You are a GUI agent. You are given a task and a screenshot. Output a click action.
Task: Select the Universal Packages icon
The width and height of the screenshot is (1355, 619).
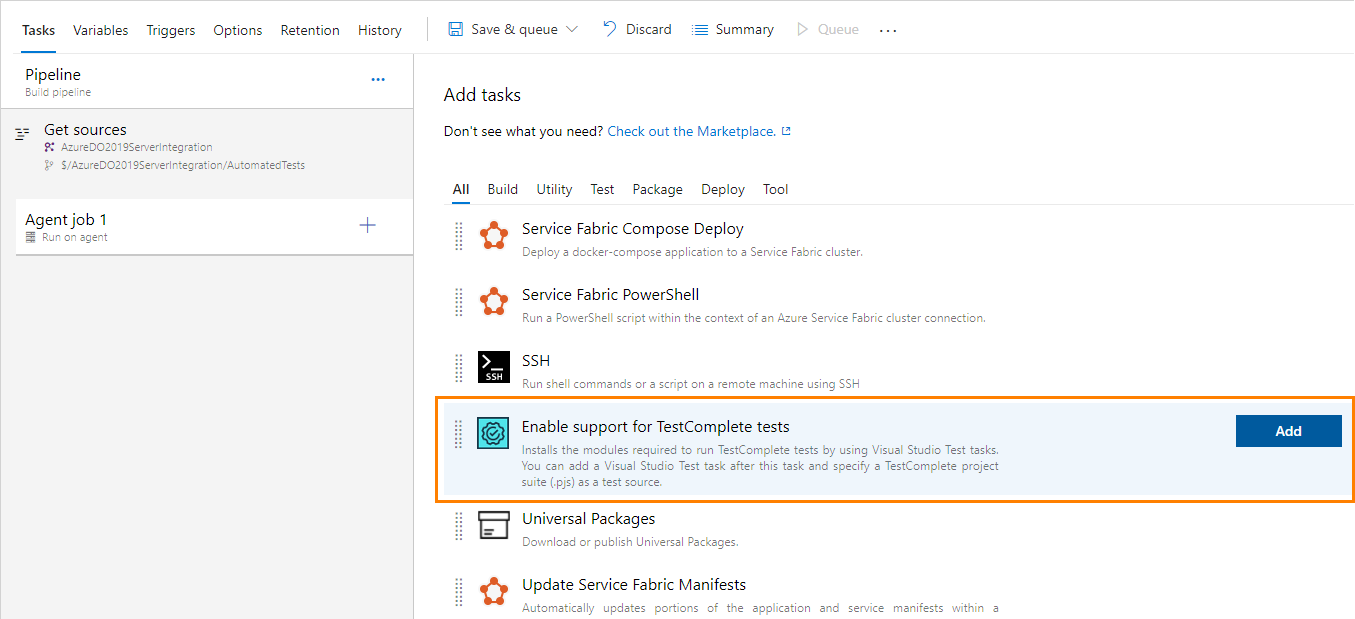494,525
